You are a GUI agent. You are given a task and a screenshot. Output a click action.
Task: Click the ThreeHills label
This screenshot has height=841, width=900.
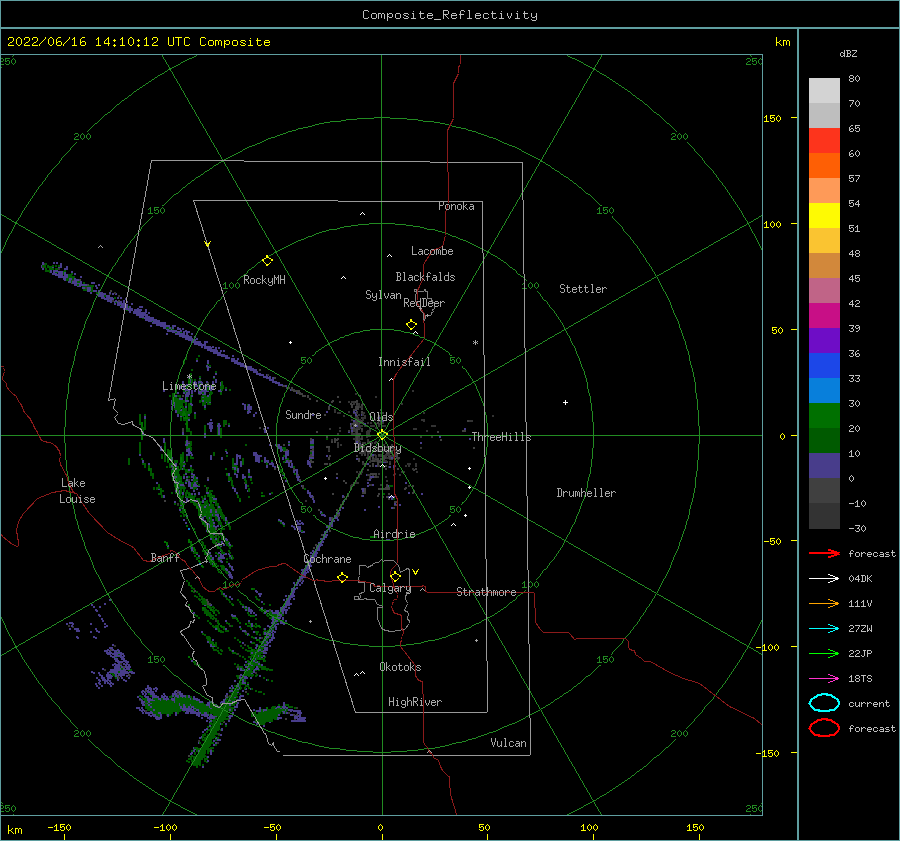tap(501, 437)
